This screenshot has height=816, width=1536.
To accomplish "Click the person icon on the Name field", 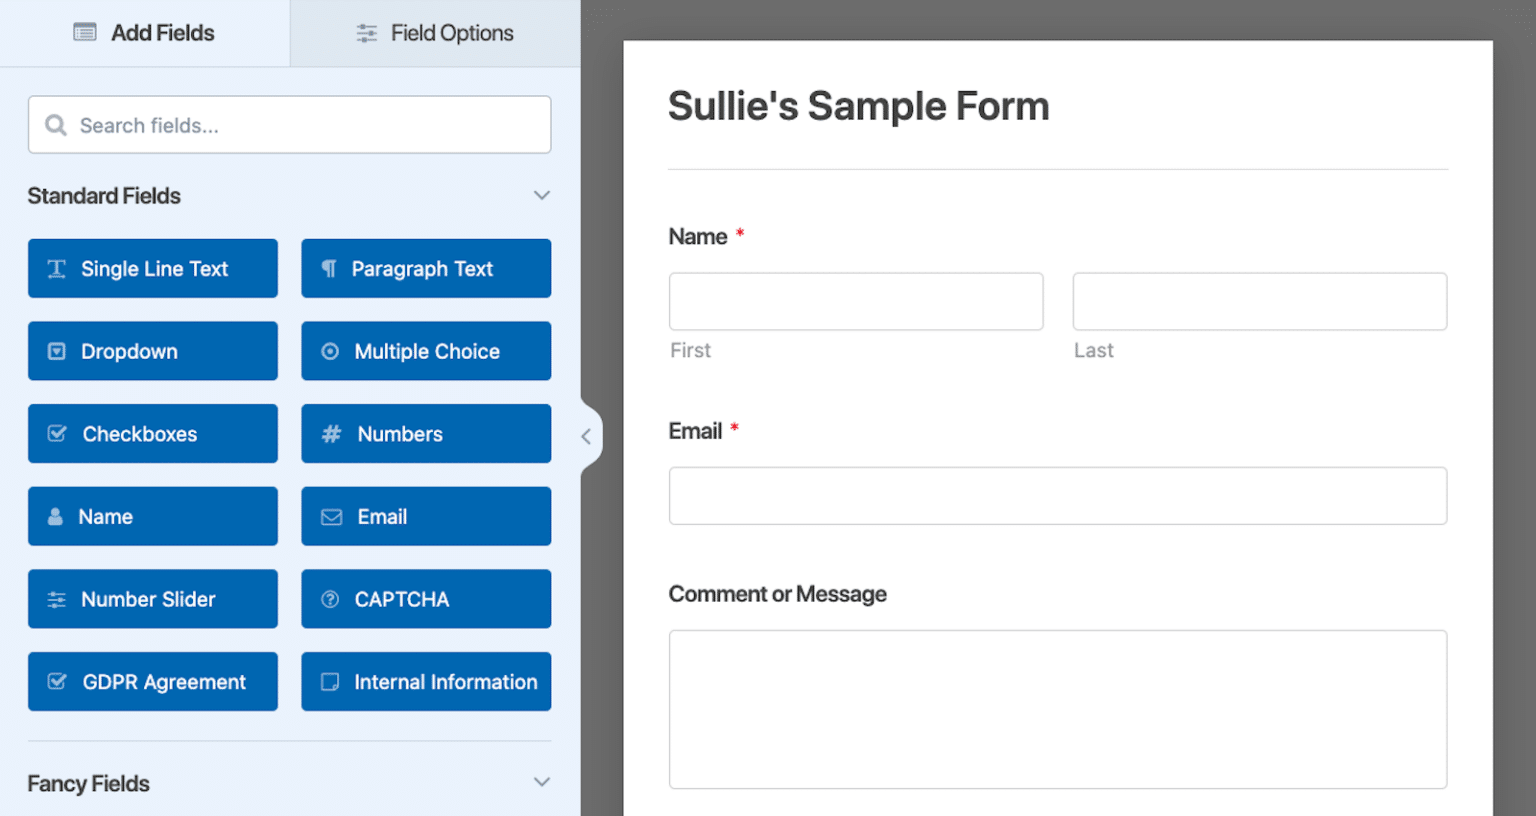I will pos(55,516).
